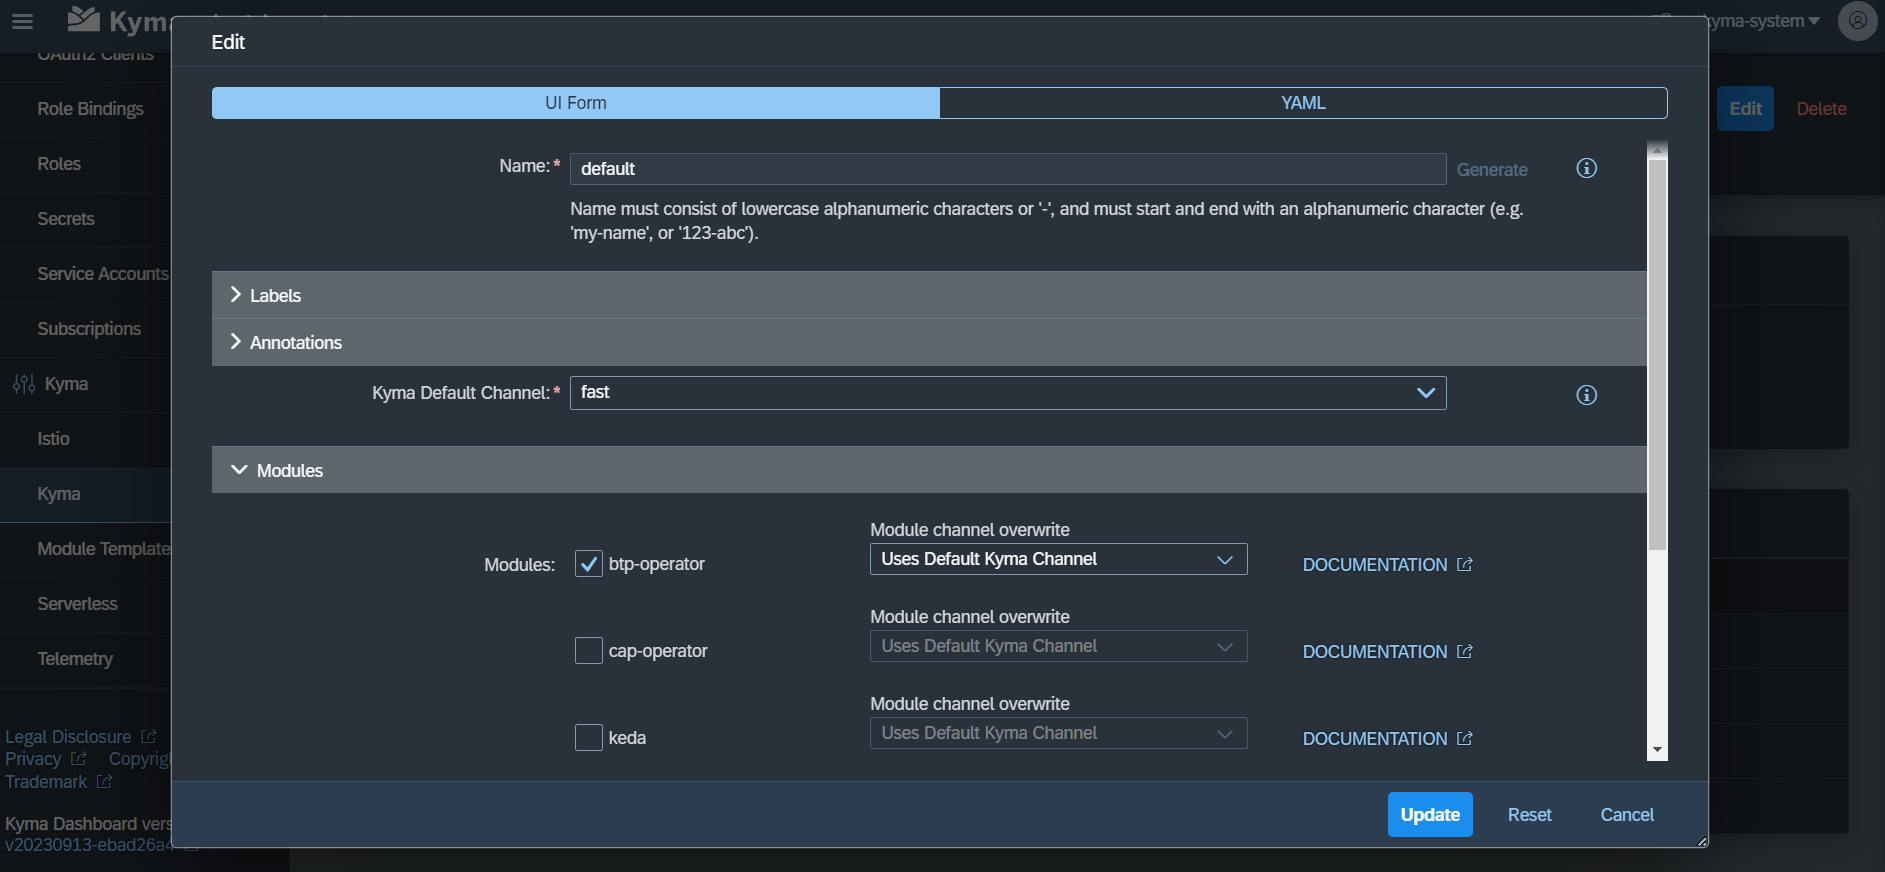Open Istio in the sidebar

[53, 439]
